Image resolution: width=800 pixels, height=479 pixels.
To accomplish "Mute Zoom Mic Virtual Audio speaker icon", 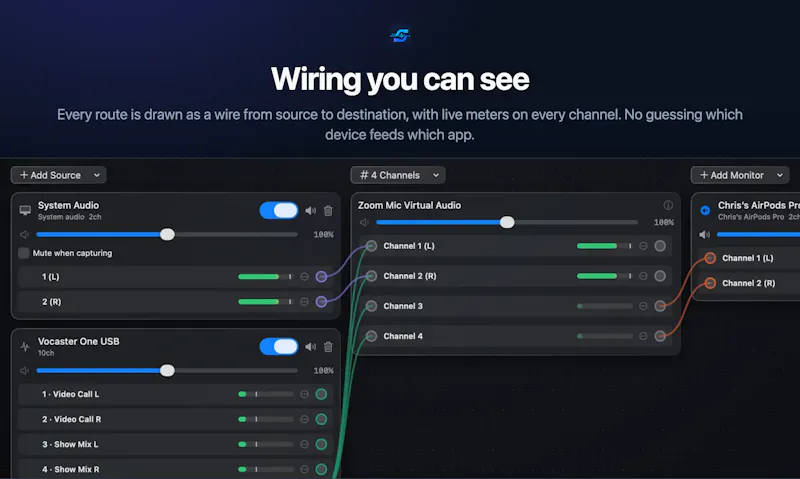I will pos(364,222).
